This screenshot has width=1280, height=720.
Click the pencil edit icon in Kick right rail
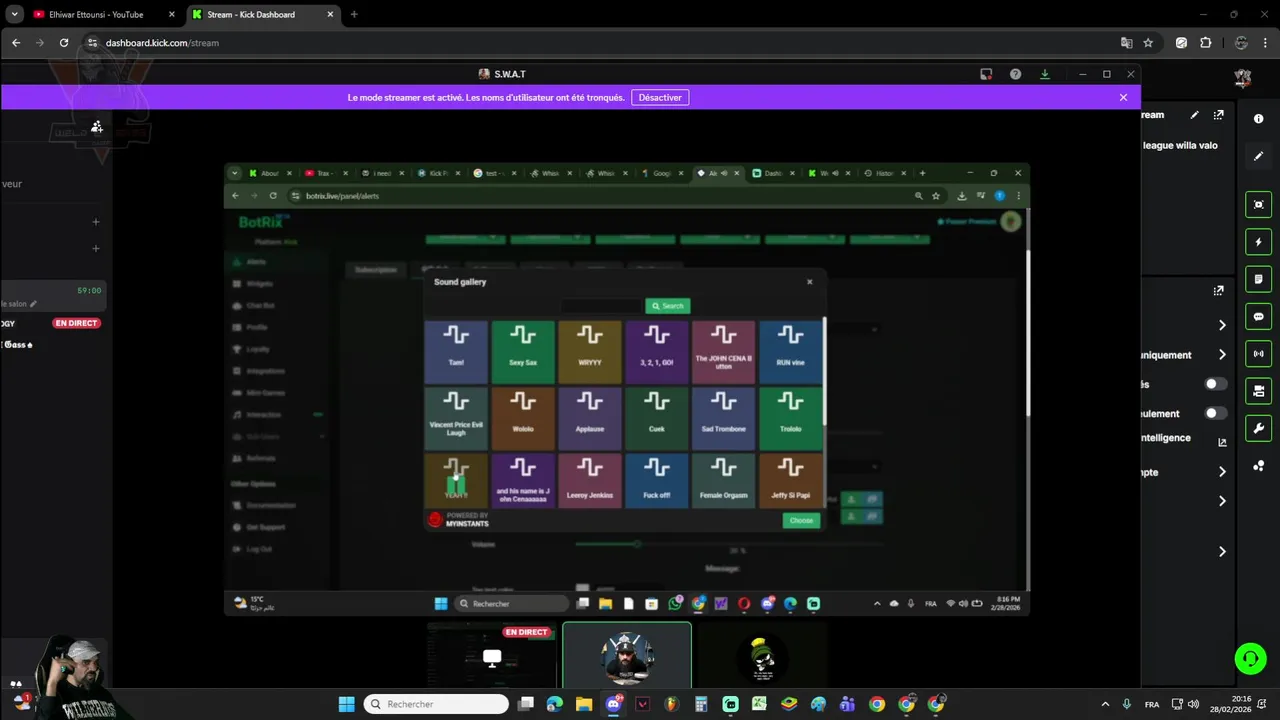coord(1258,156)
